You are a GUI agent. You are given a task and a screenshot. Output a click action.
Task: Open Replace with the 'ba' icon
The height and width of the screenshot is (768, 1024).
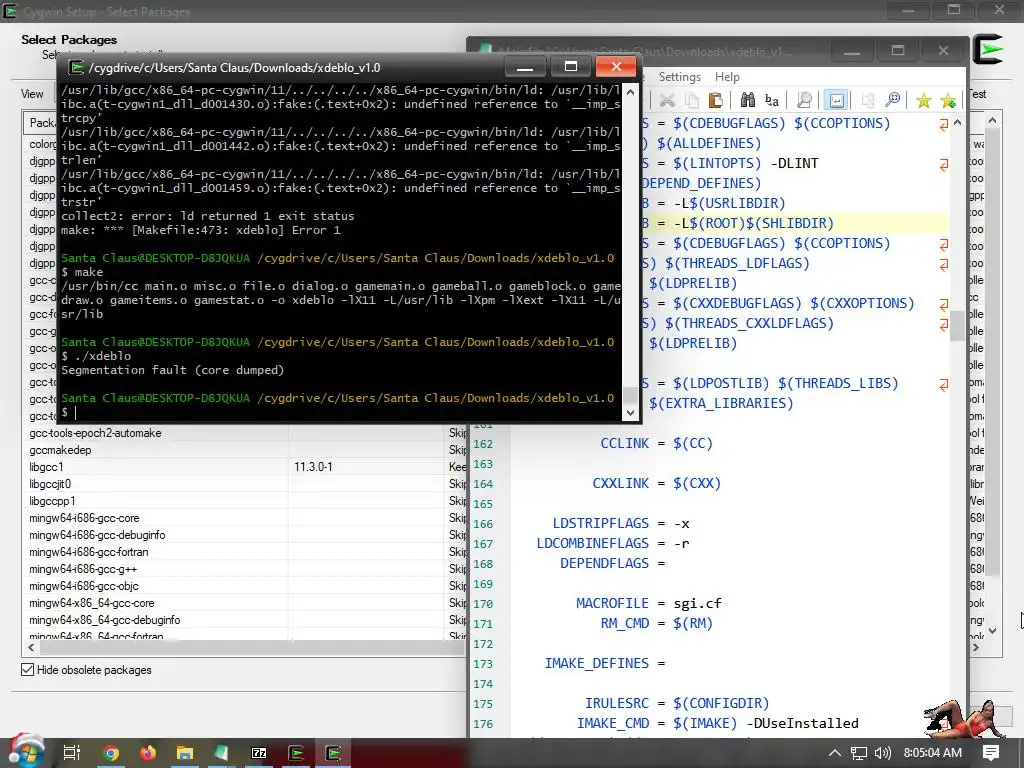[x=772, y=100]
